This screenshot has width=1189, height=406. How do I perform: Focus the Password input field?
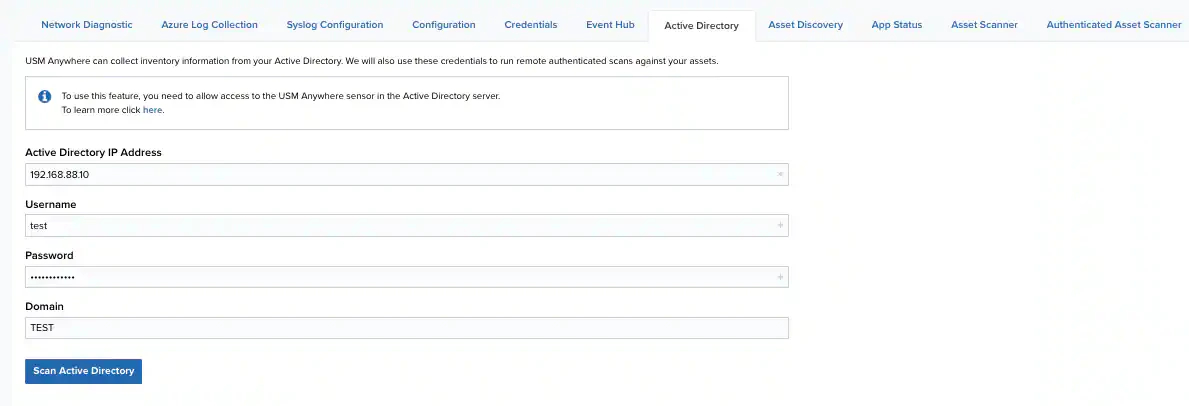(x=406, y=277)
